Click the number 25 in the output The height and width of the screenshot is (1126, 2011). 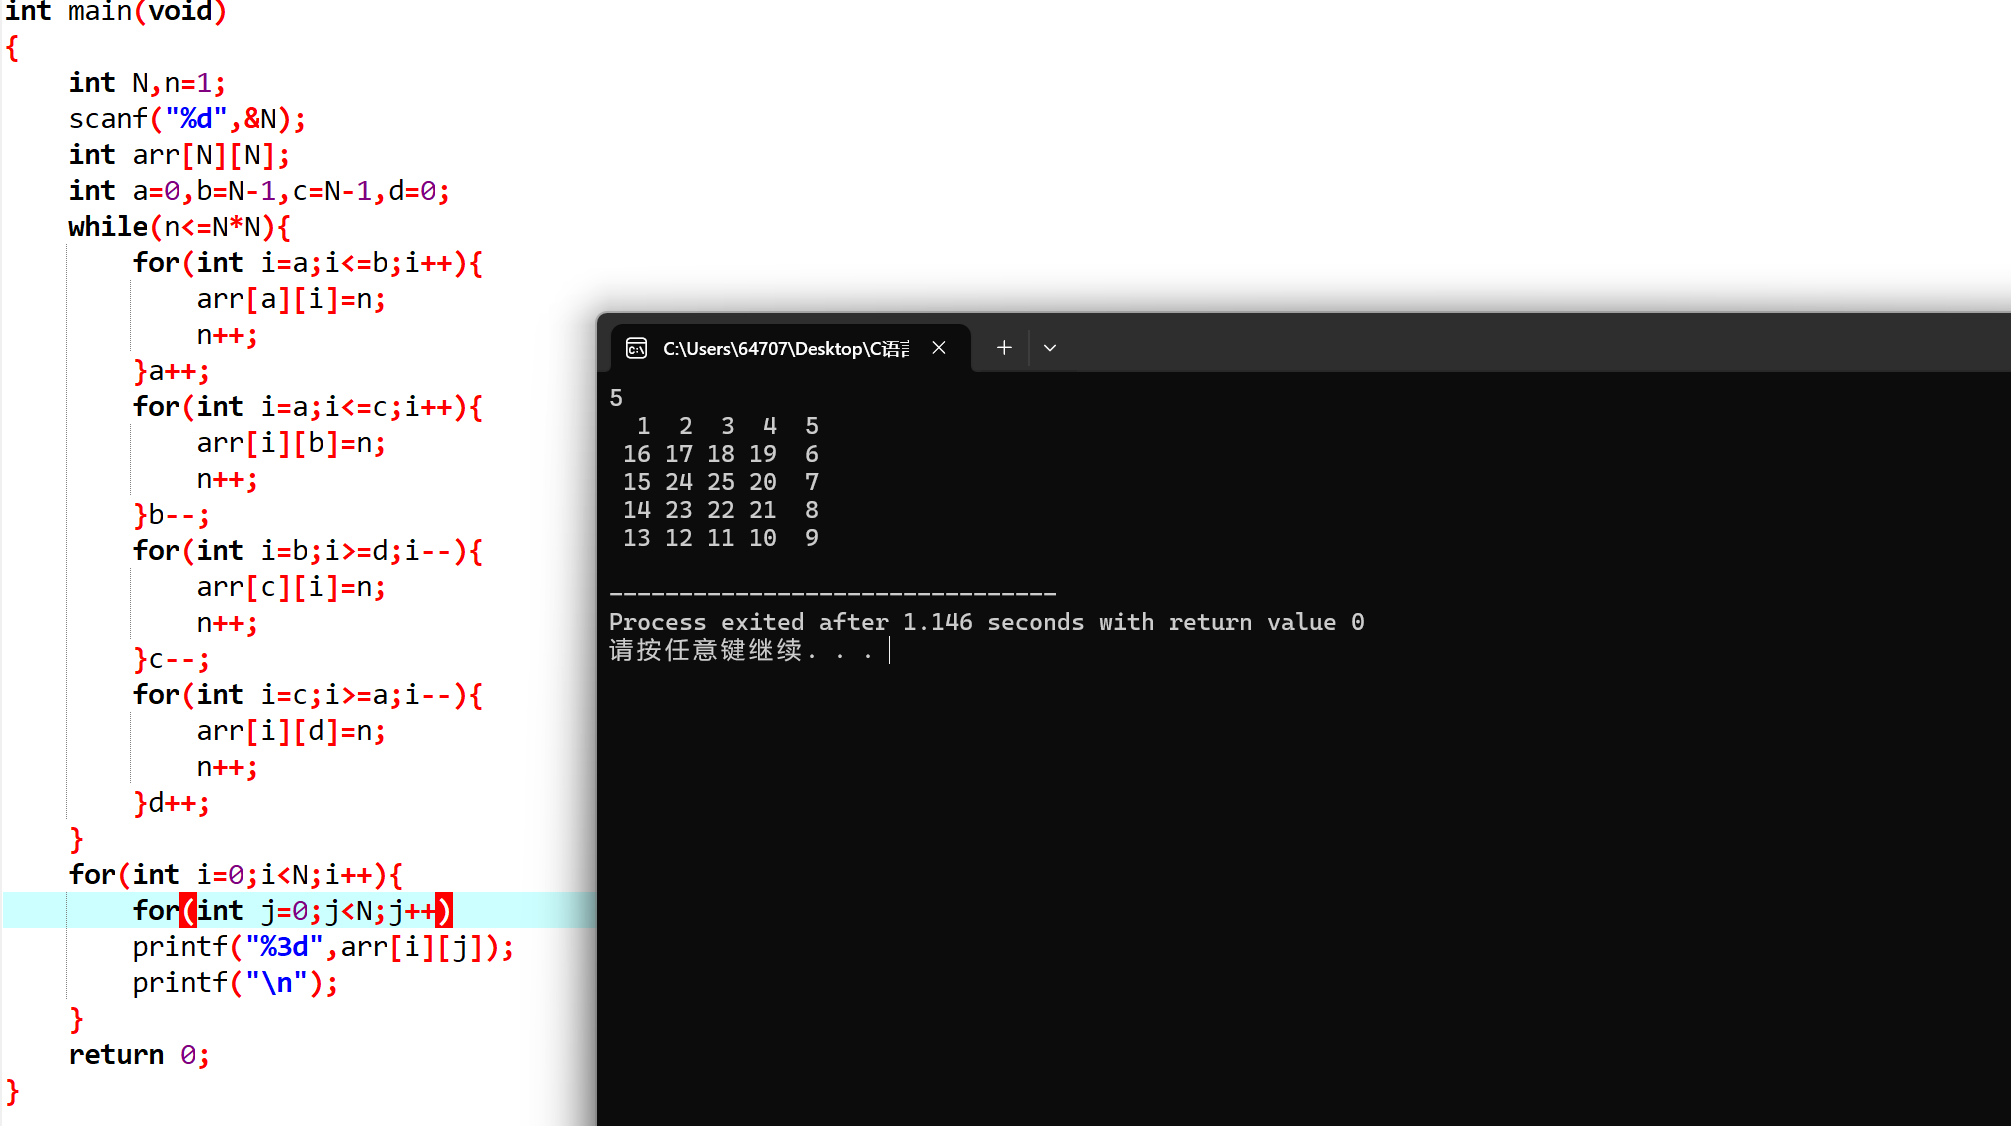721,482
